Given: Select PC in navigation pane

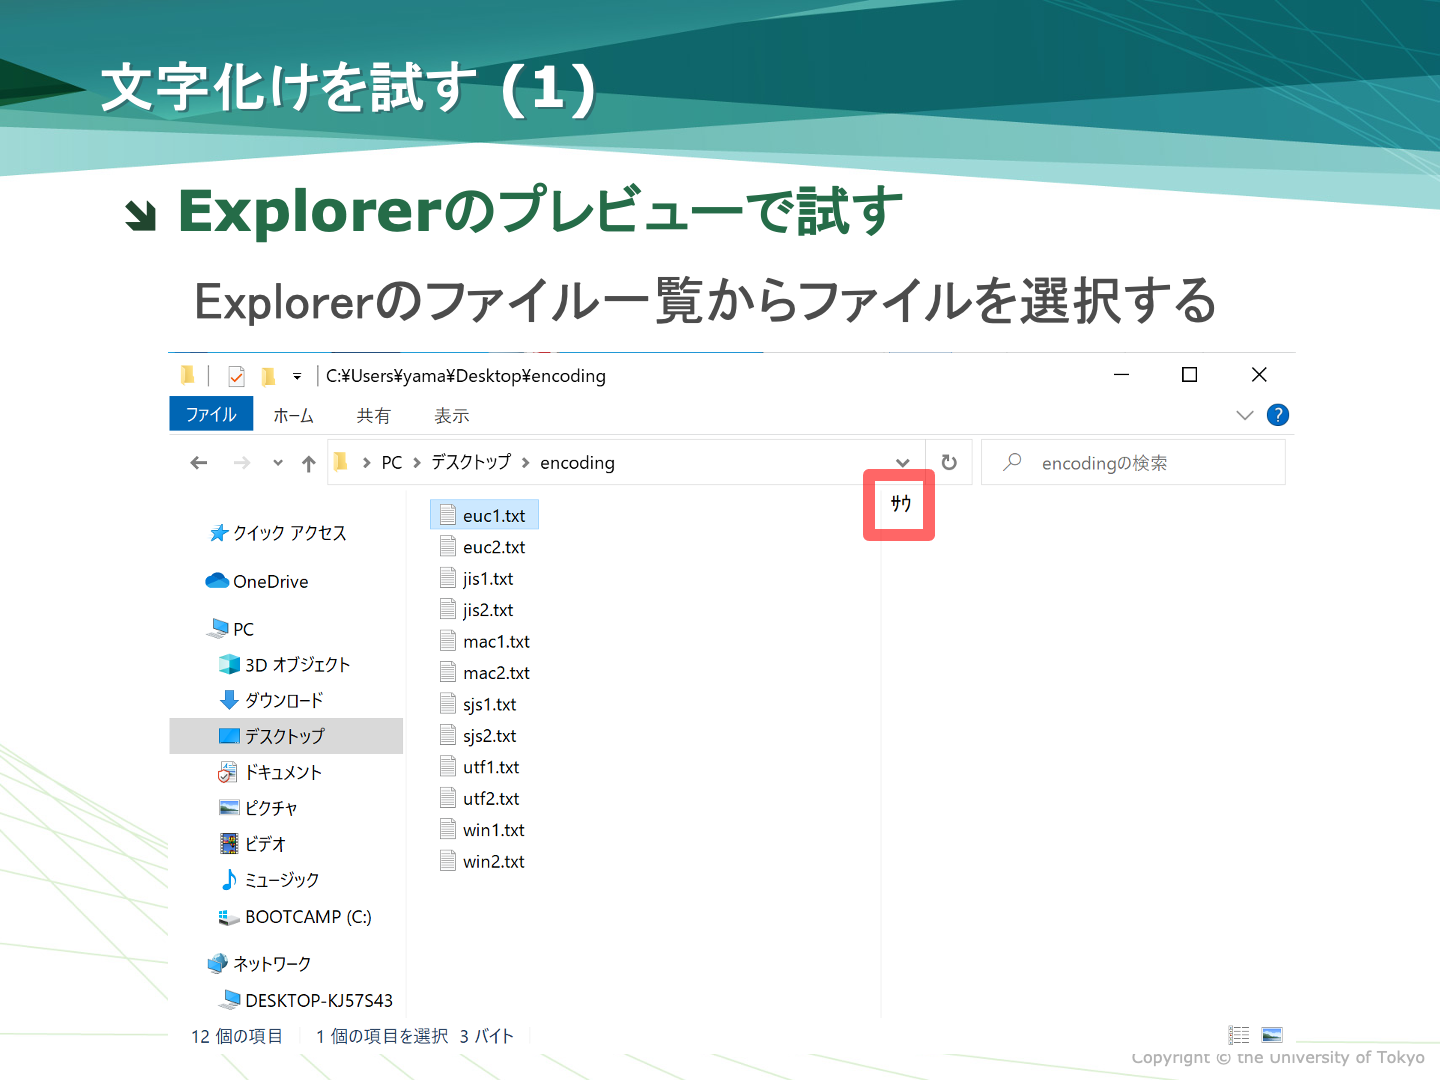Looking at the screenshot, I should pyautogui.click(x=230, y=629).
